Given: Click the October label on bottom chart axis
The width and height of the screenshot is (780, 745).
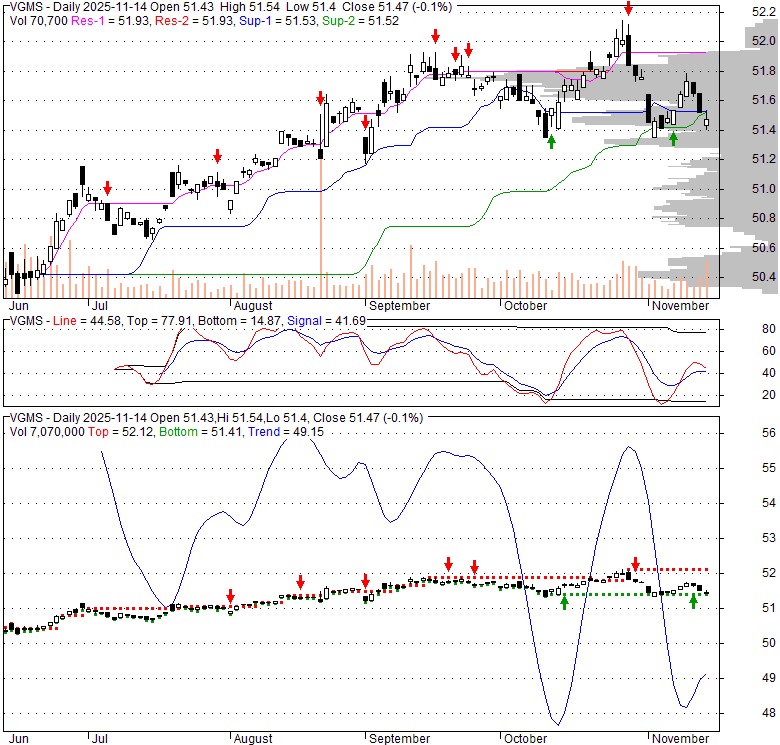Looking at the screenshot, I should tap(525, 738).
